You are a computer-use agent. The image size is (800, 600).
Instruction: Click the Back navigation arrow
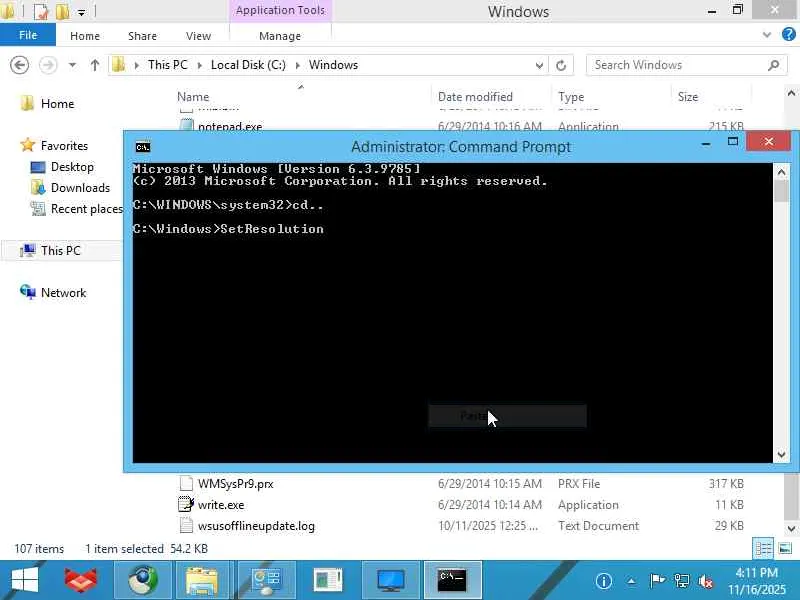pyautogui.click(x=19, y=65)
